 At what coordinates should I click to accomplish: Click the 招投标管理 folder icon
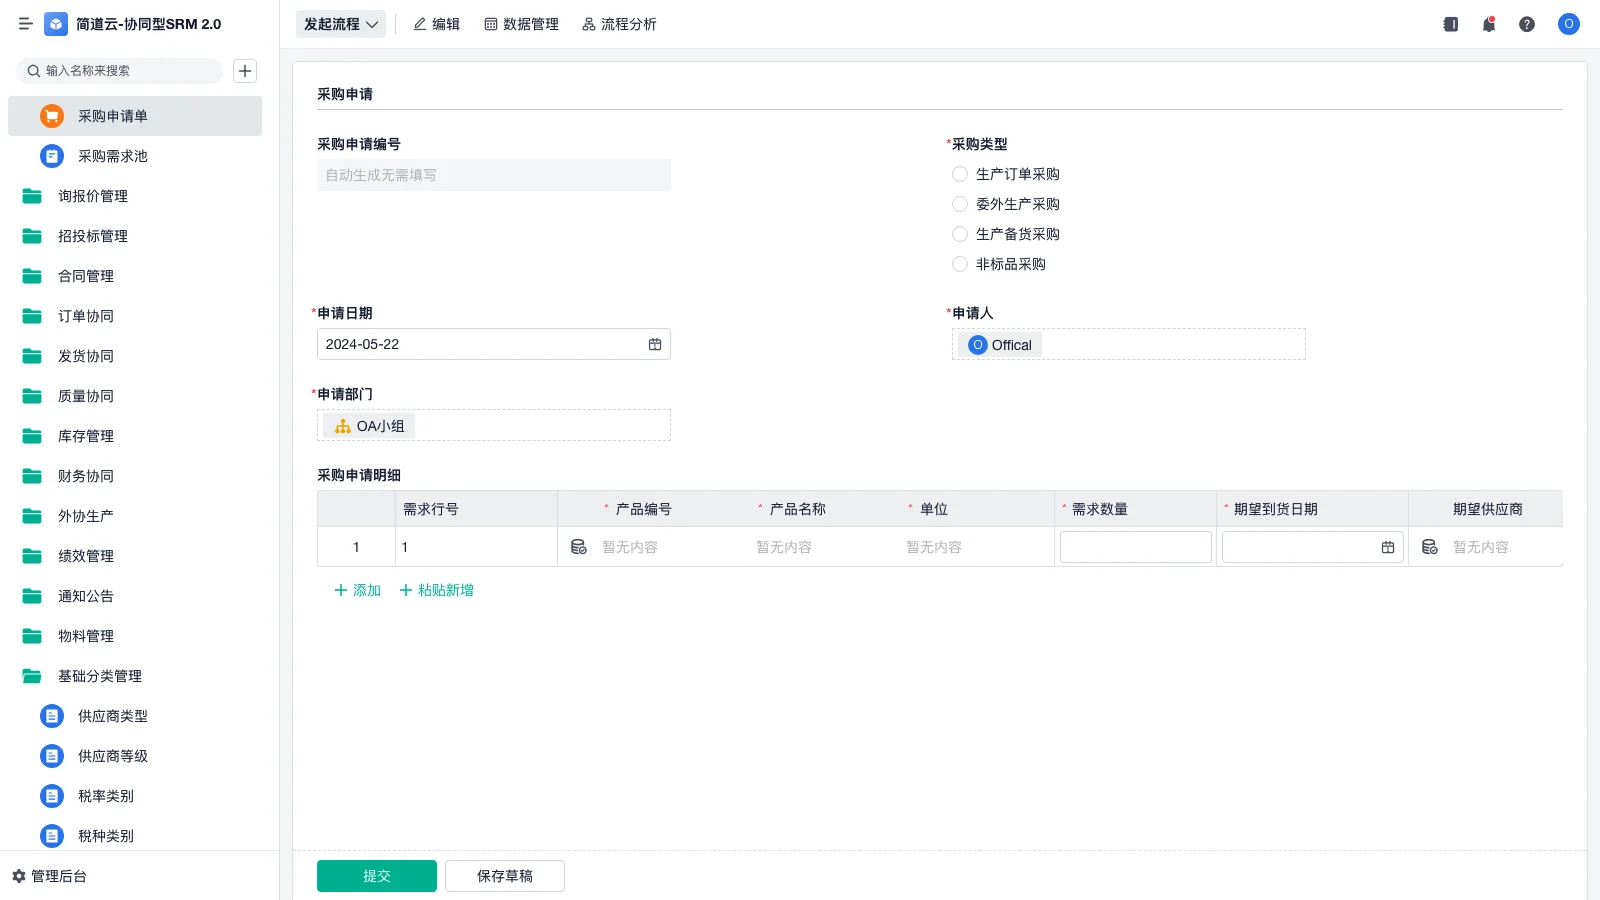click(32, 236)
